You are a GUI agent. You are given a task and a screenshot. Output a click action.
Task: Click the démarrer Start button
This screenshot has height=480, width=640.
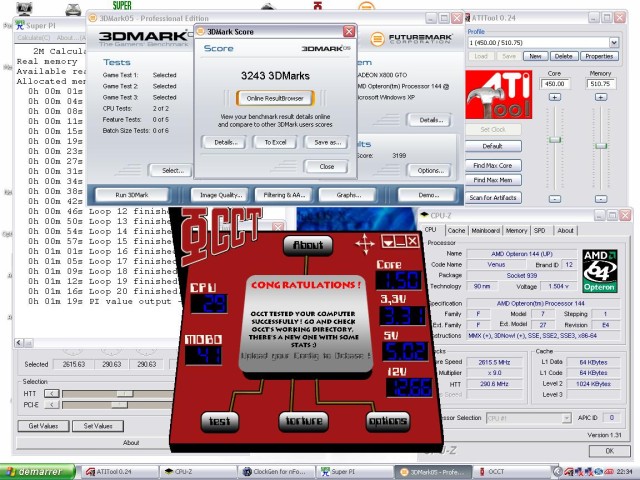pos(38,472)
